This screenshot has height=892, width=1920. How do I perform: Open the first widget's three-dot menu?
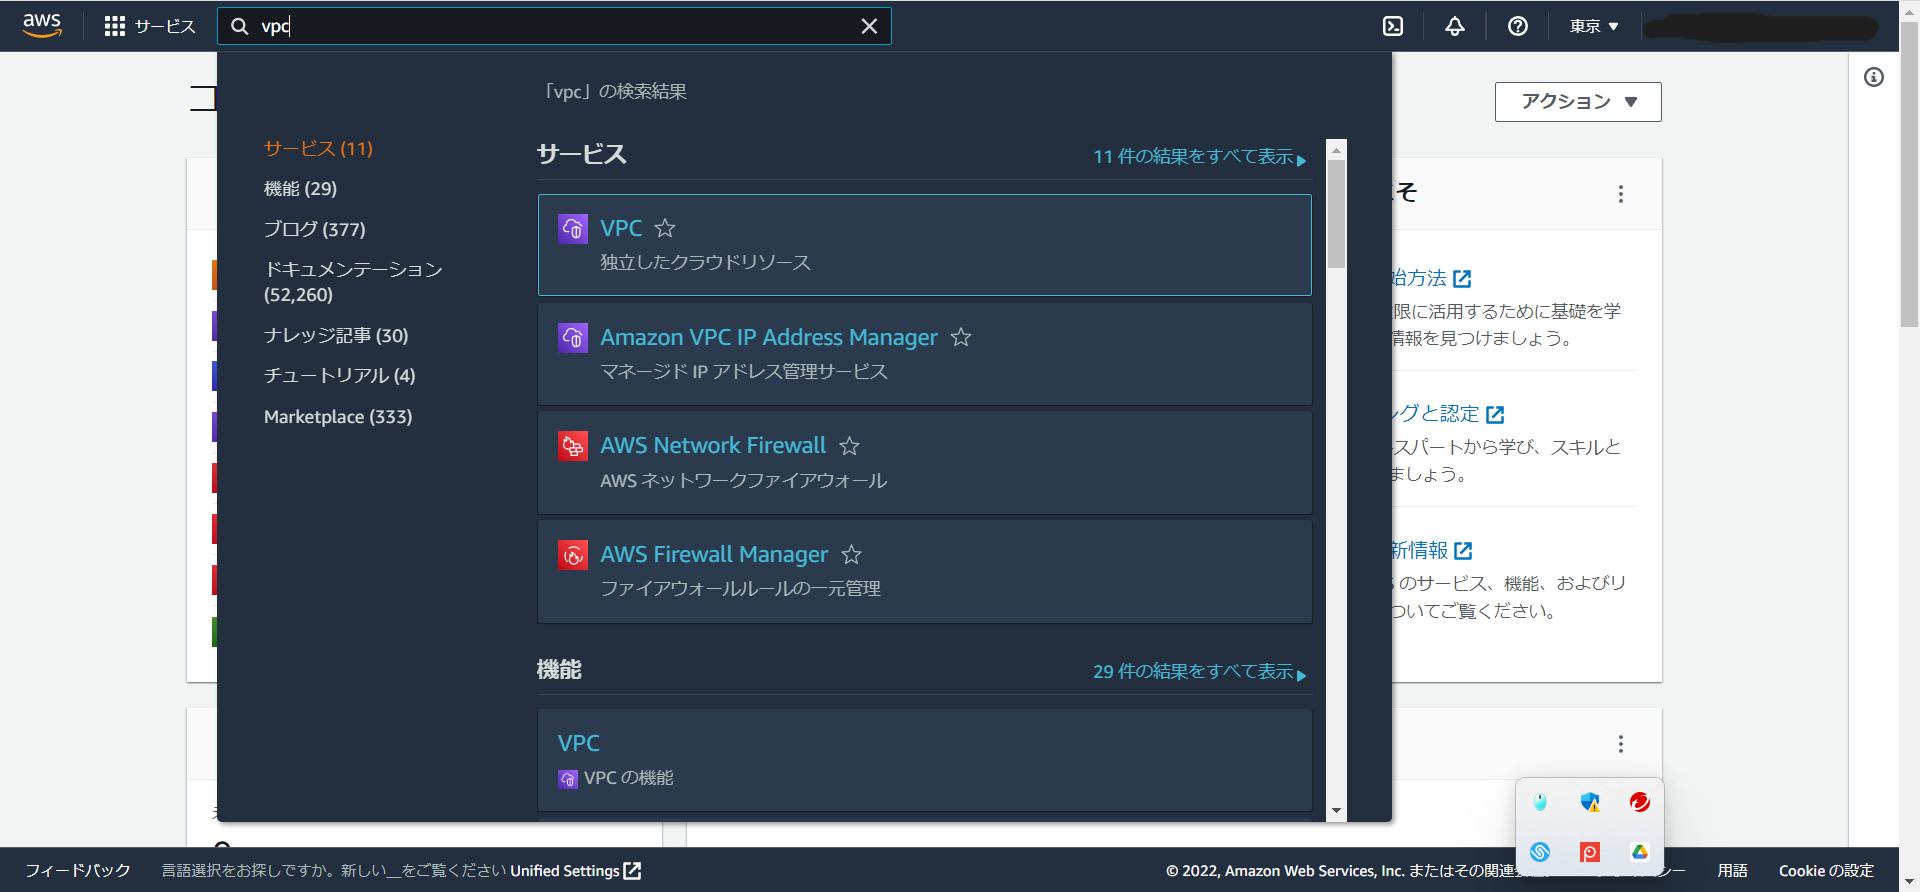pyautogui.click(x=1621, y=194)
